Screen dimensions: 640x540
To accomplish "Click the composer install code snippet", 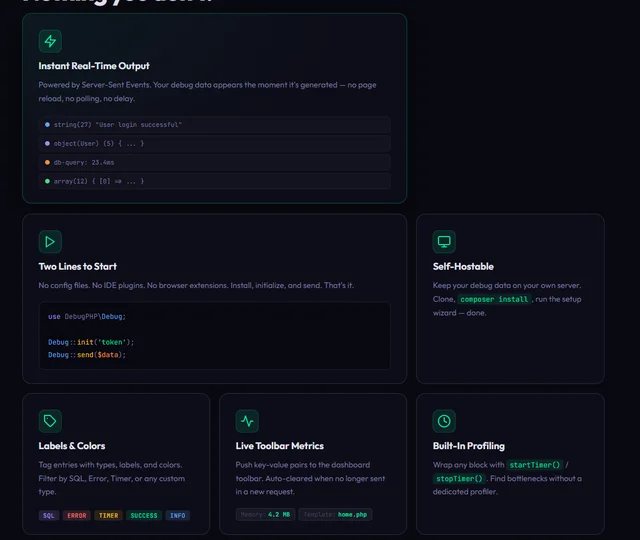I will 494,299.
